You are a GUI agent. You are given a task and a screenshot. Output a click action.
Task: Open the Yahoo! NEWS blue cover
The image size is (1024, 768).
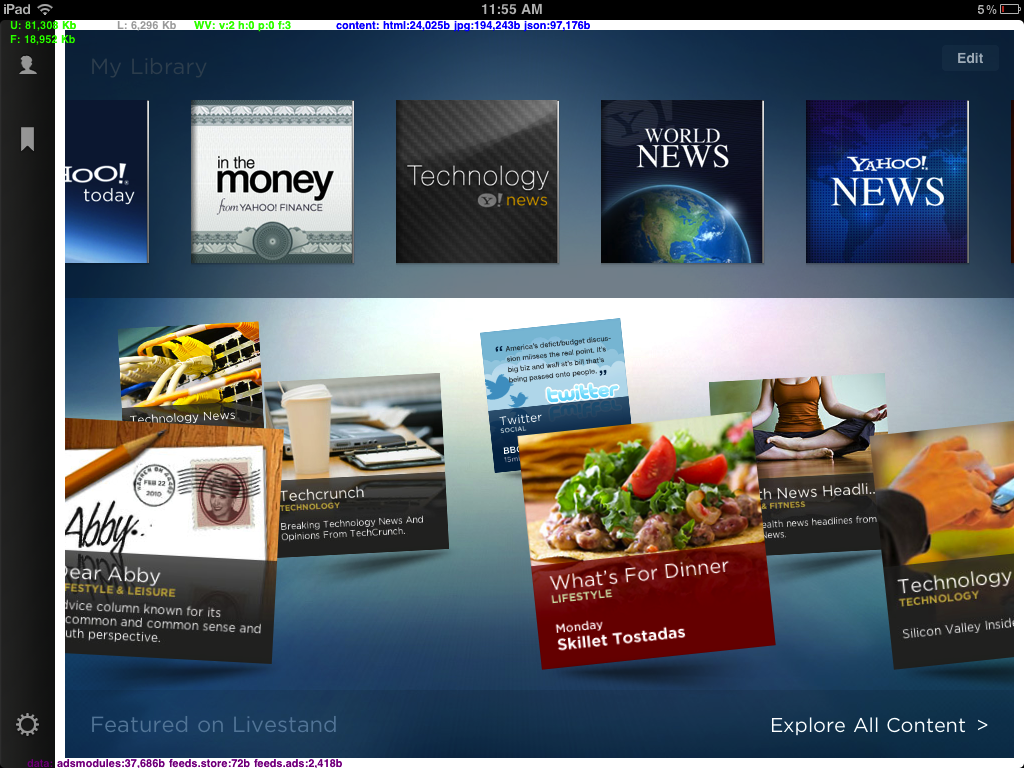[x=887, y=182]
